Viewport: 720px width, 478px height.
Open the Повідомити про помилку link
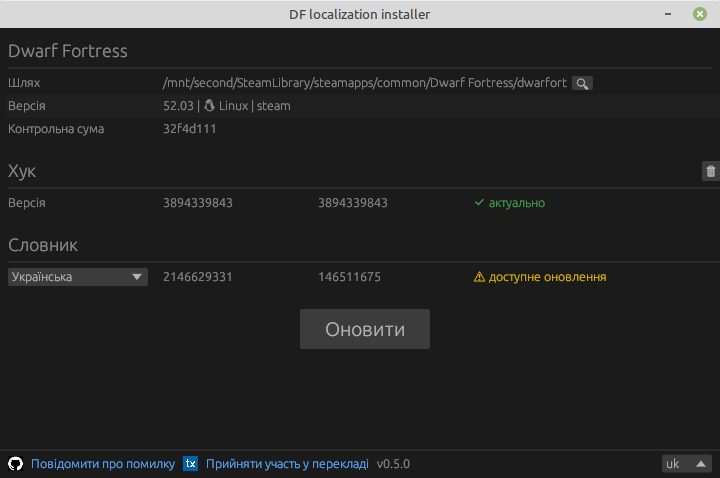point(103,464)
